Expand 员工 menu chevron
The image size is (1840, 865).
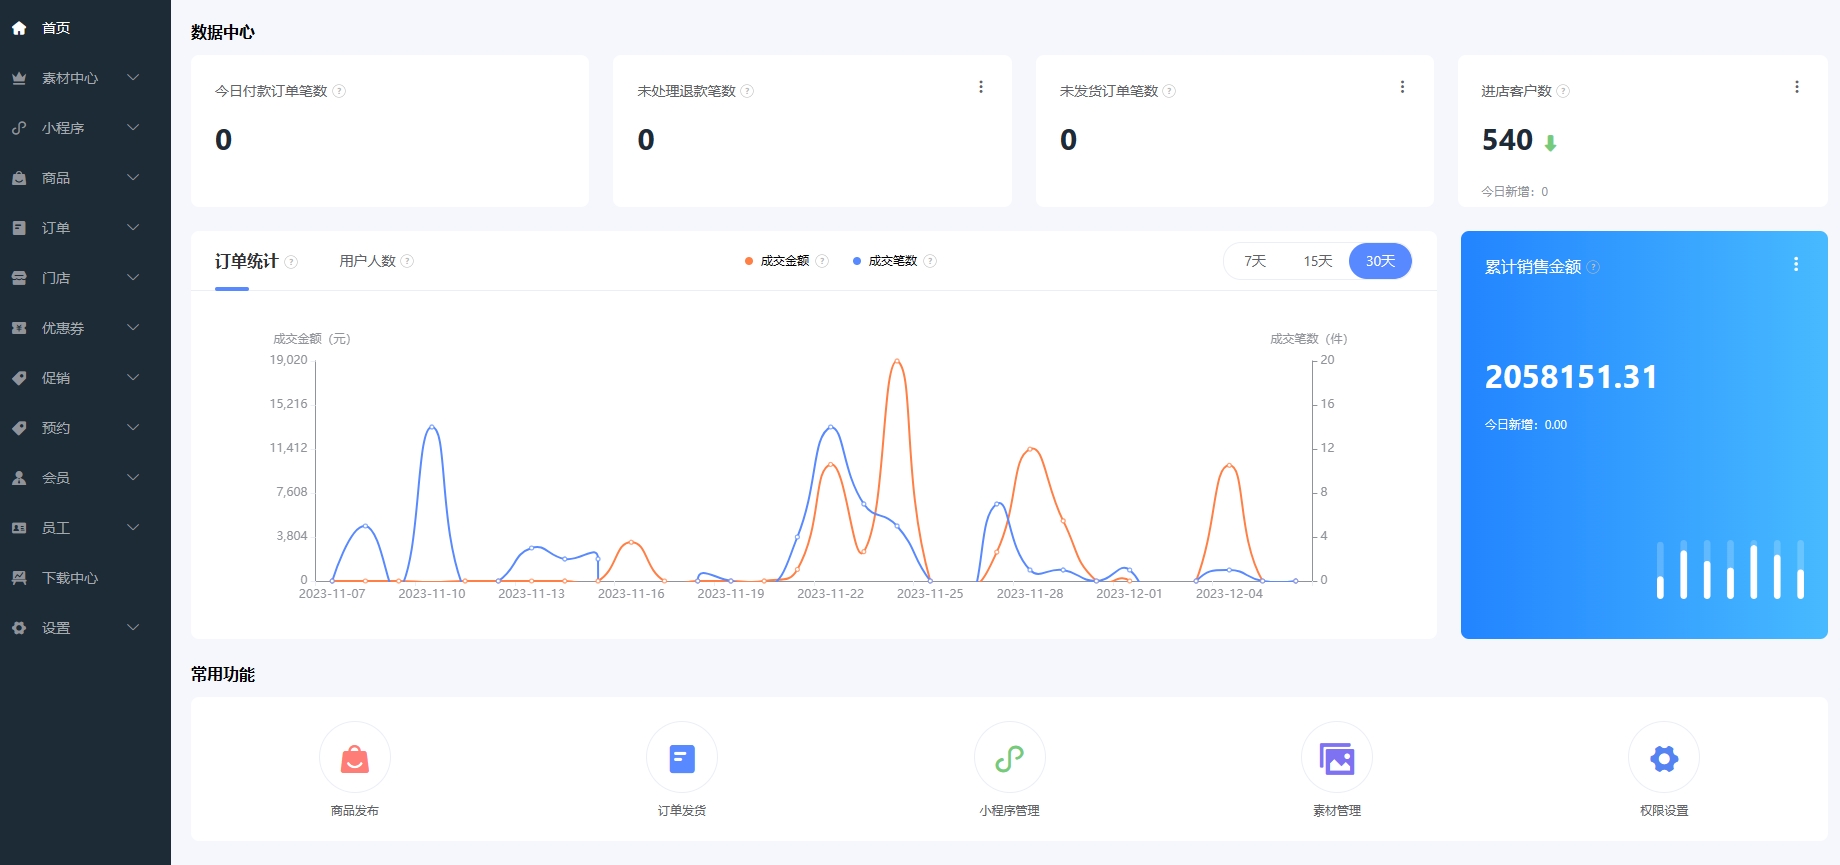pos(133,528)
